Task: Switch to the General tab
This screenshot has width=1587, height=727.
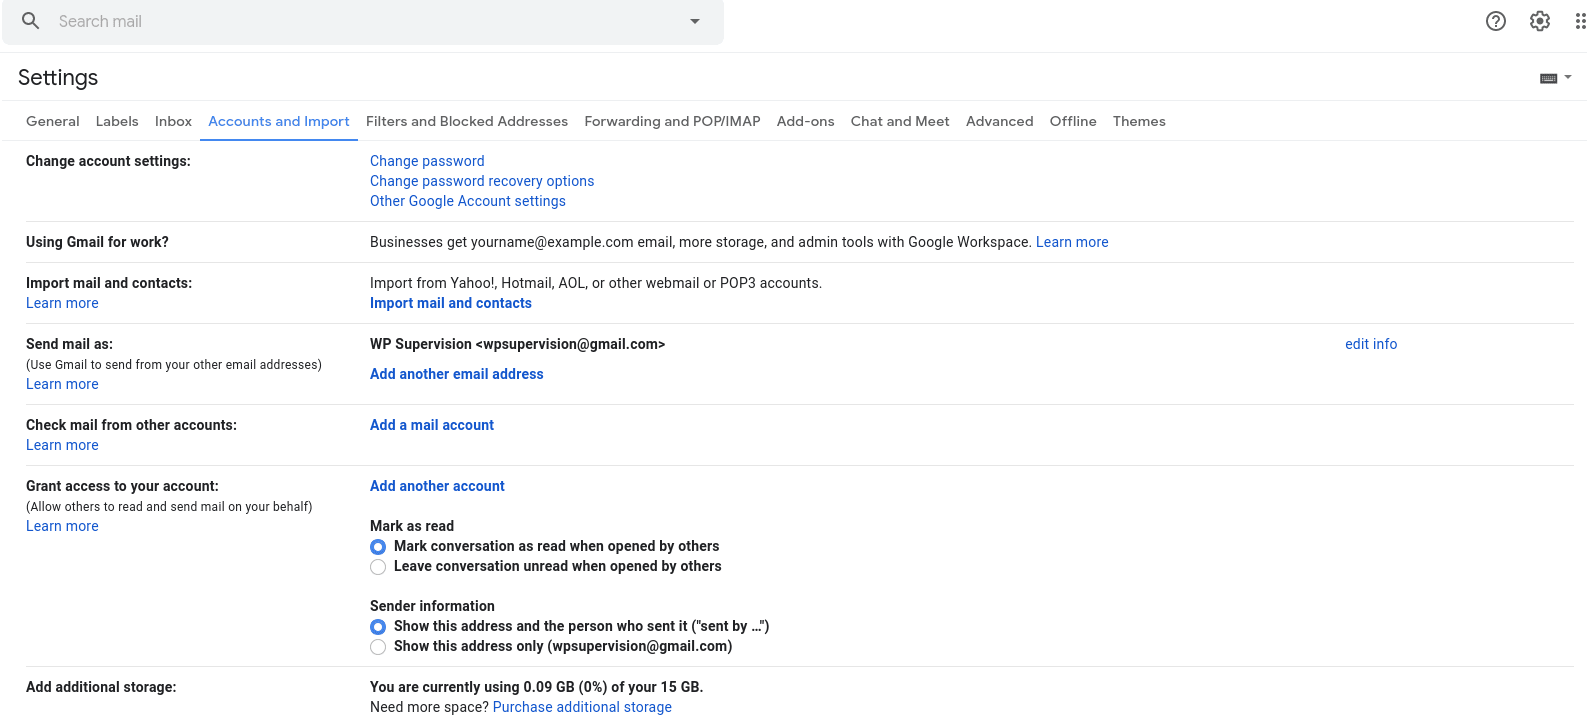Action: 53,121
